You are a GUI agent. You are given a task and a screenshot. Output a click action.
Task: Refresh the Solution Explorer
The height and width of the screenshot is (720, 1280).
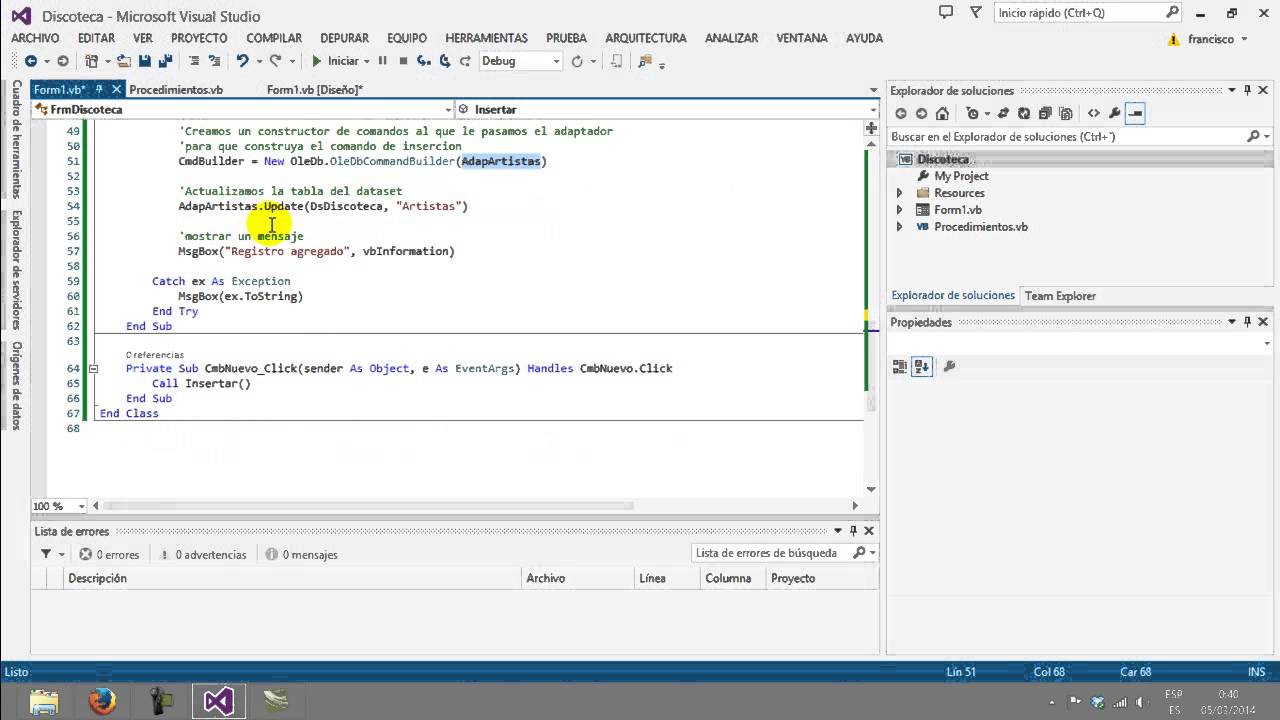pos(1024,113)
